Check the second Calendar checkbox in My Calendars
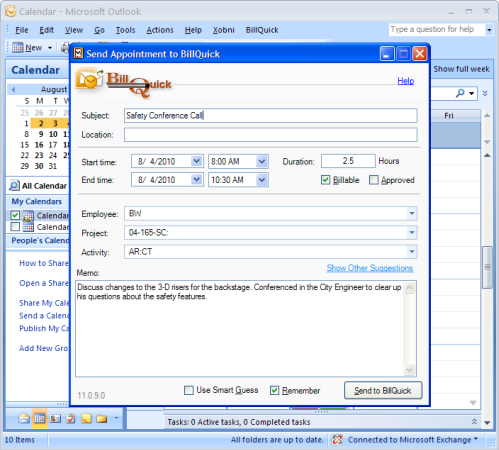Screen dimensions: 499x450 coord(15,227)
